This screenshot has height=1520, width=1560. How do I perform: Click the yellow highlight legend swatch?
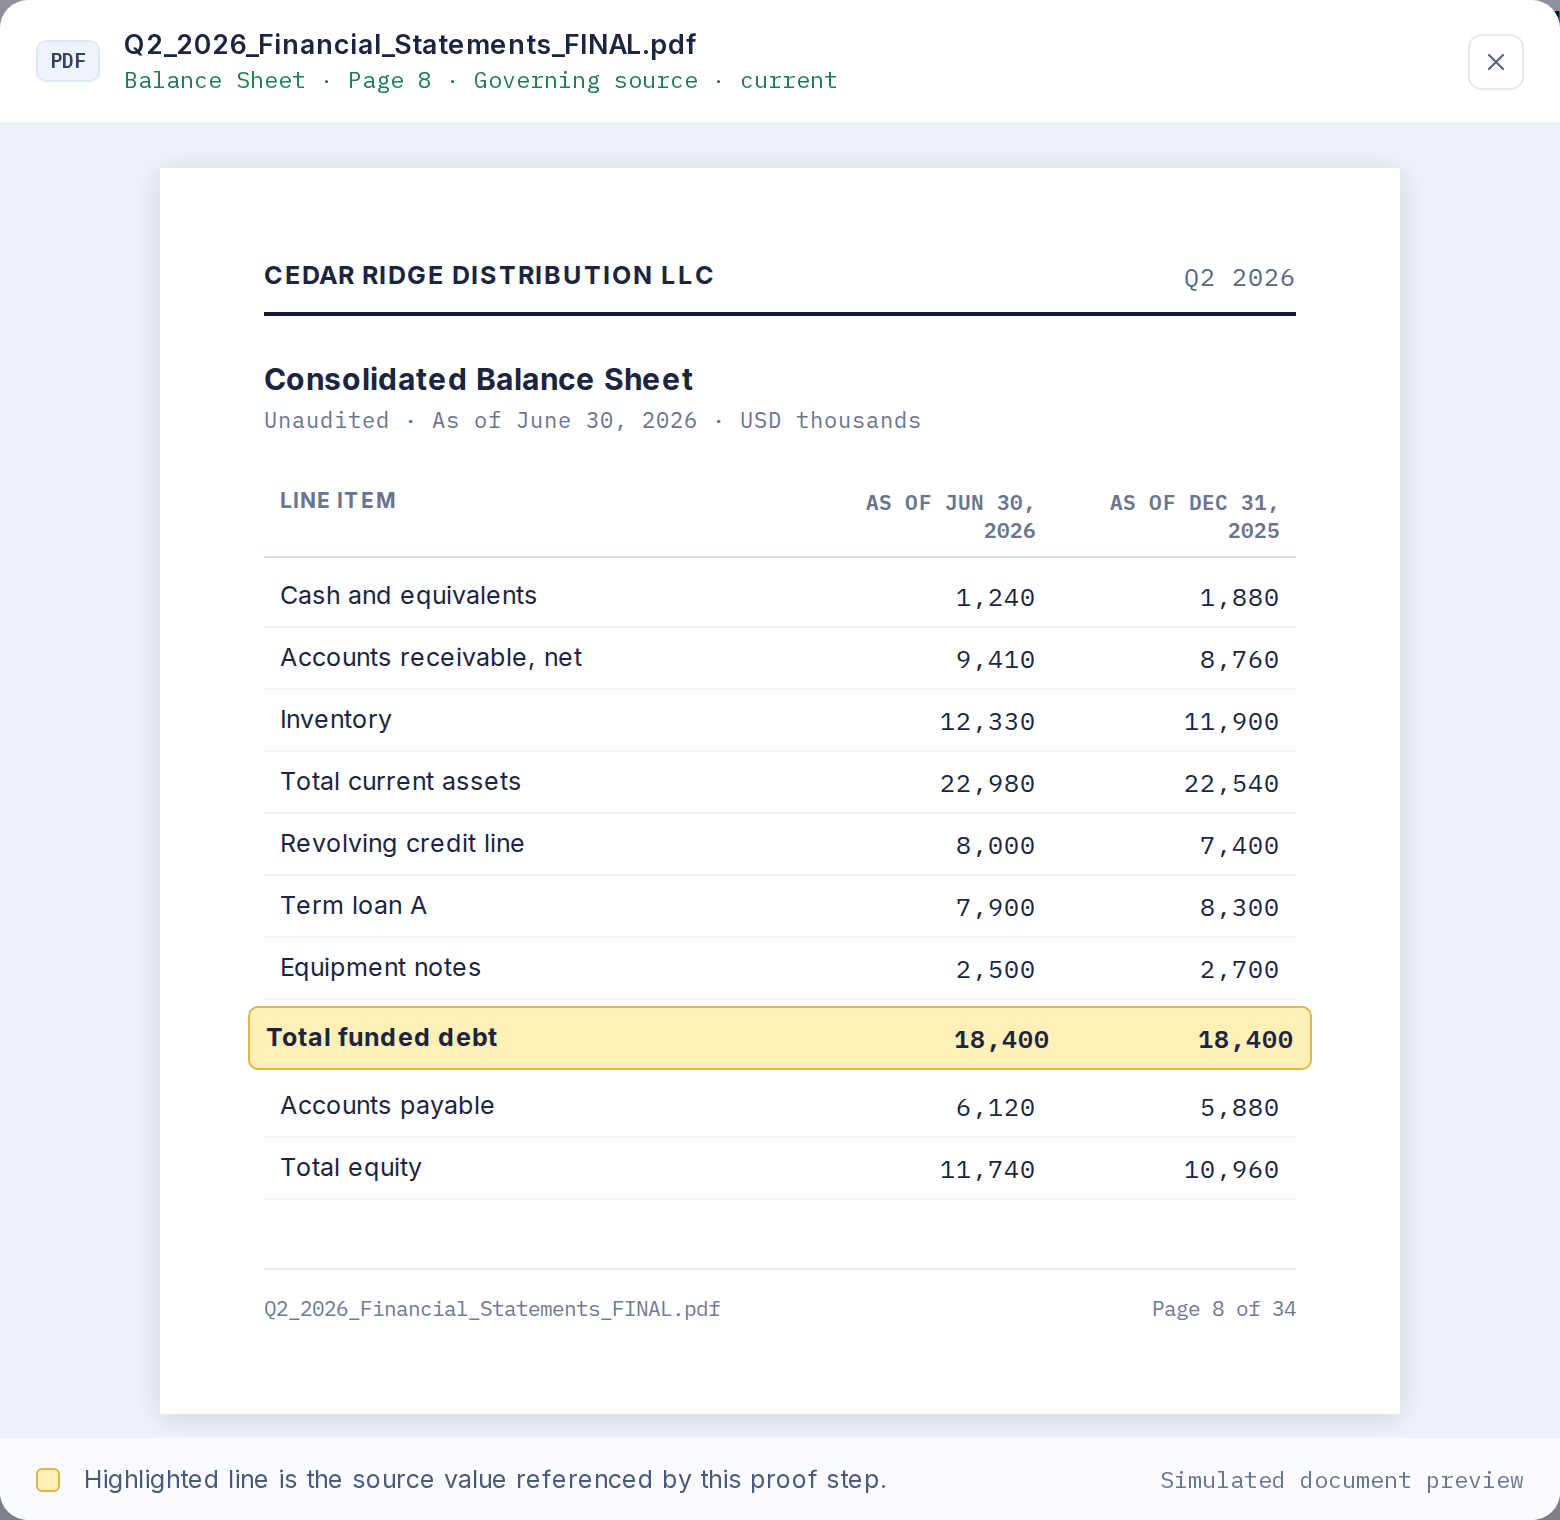[48, 1480]
